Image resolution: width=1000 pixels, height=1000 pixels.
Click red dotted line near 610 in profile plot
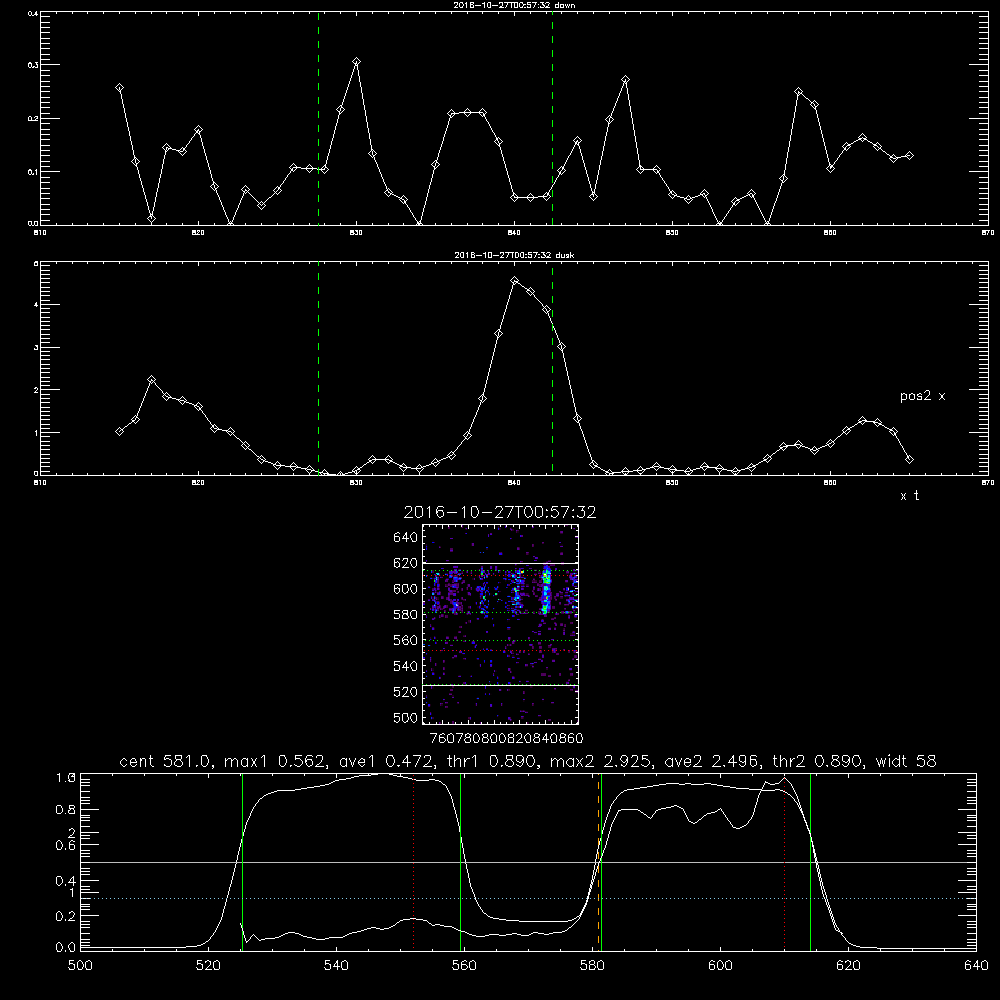click(784, 862)
